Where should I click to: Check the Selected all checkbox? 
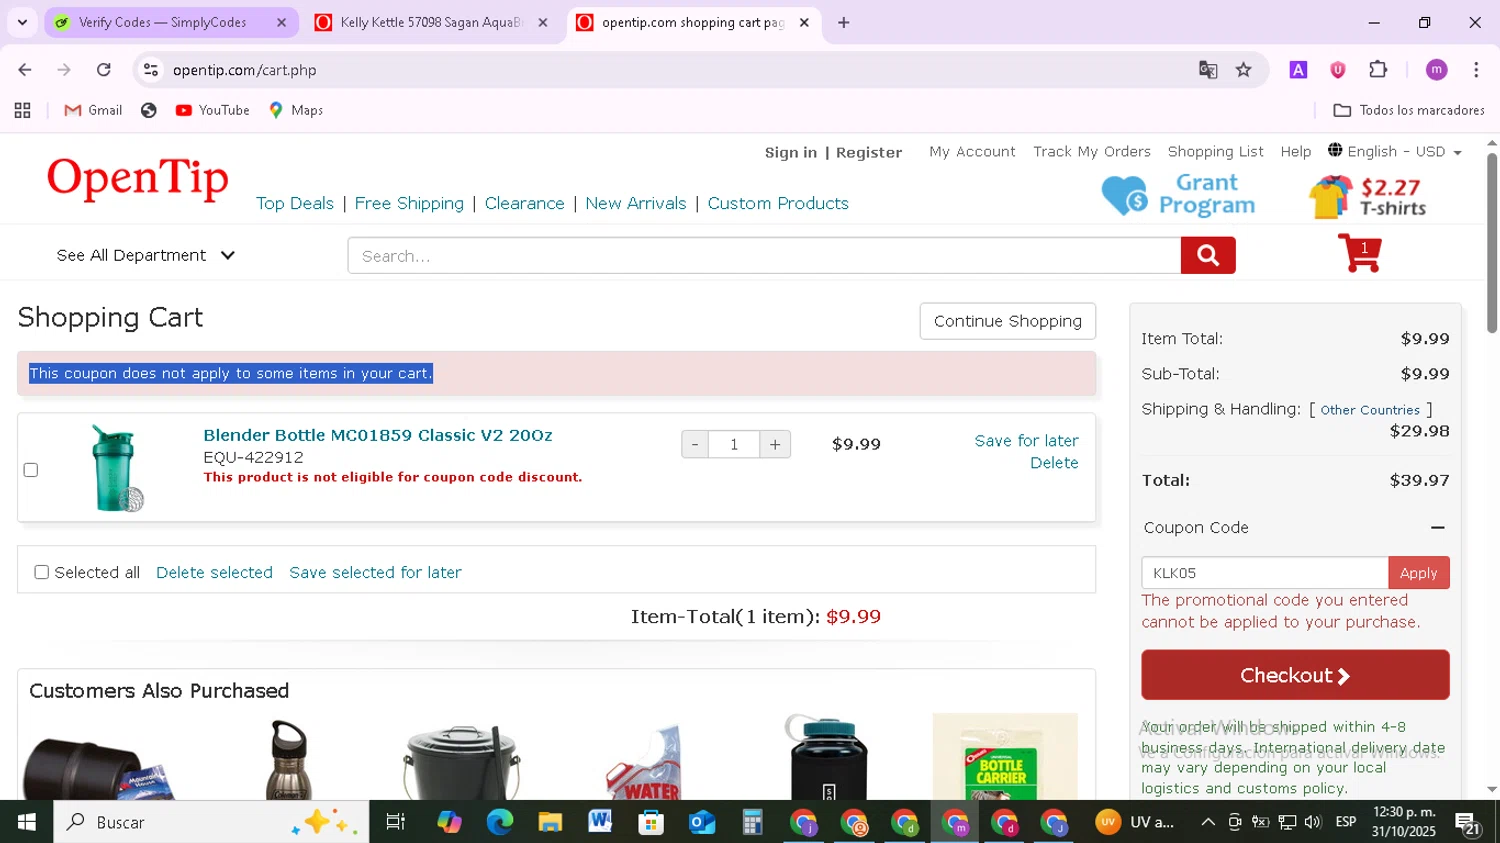pos(41,572)
